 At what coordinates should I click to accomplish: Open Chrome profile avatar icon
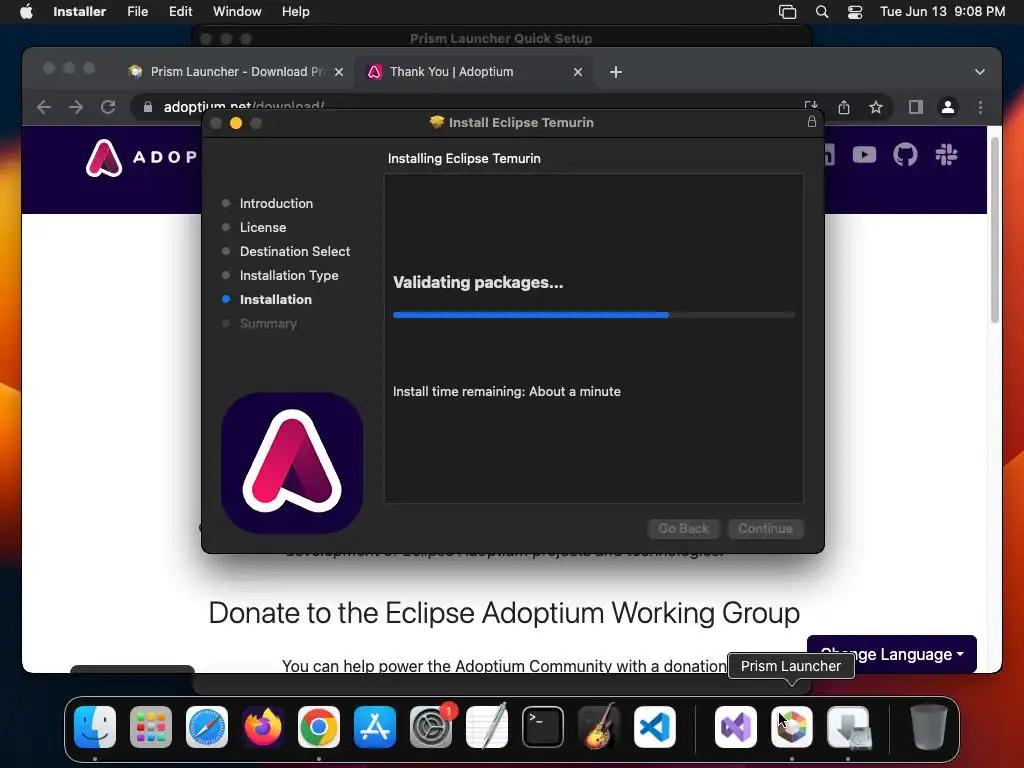tap(948, 107)
